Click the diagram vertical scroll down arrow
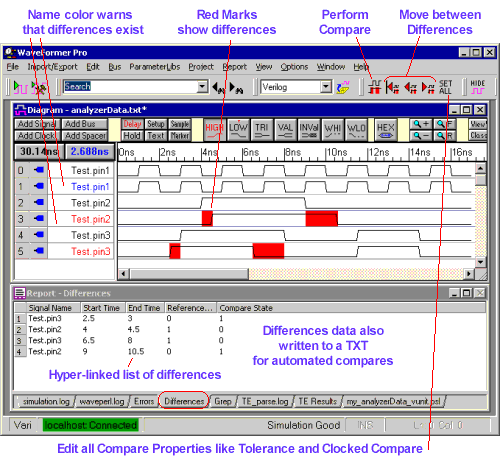The image size is (500, 461). (480, 262)
